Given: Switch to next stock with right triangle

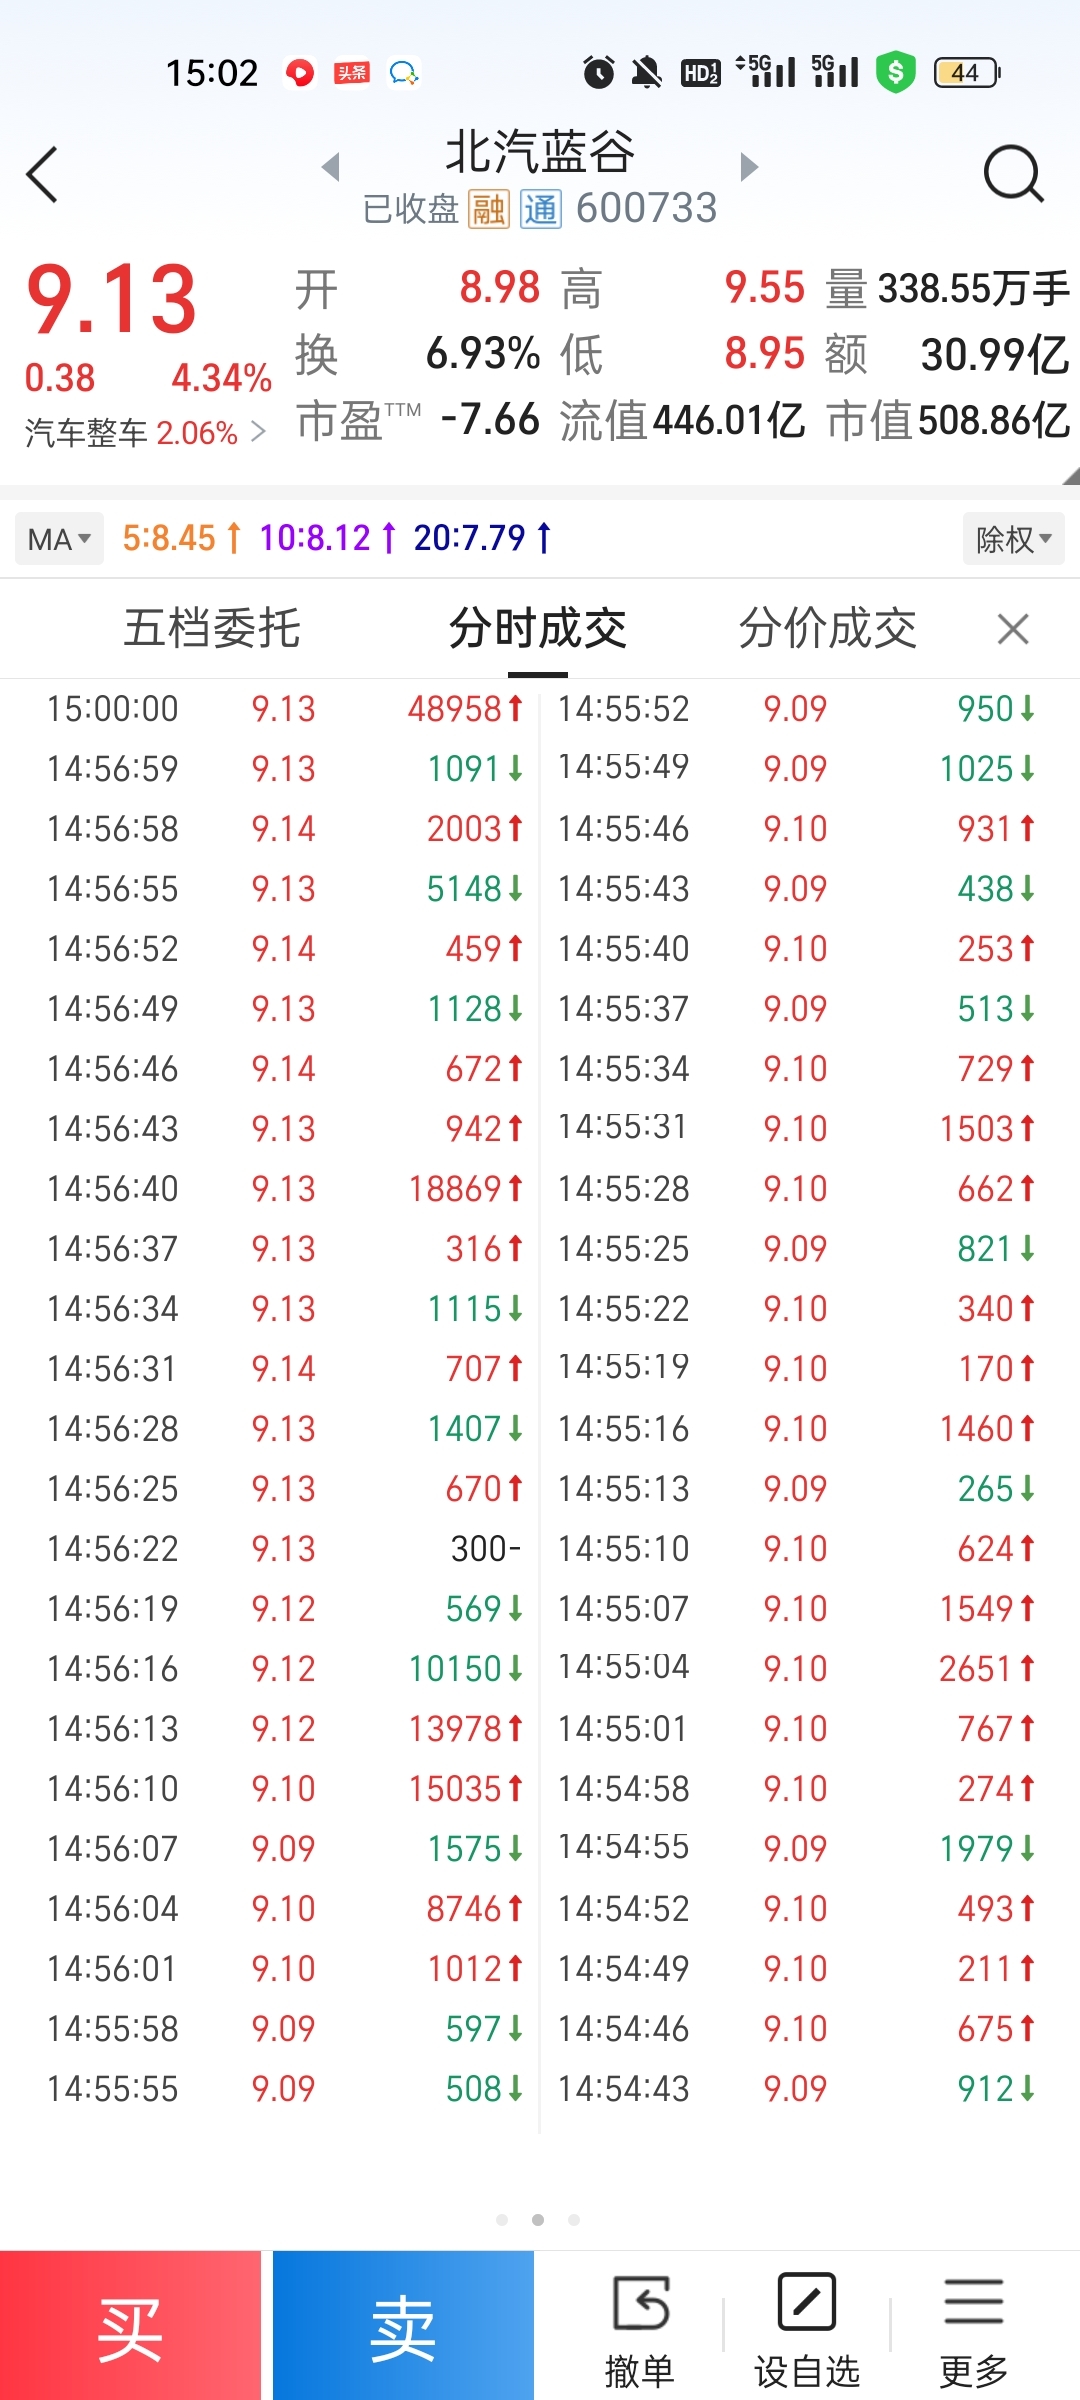Looking at the screenshot, I should 749,166.
